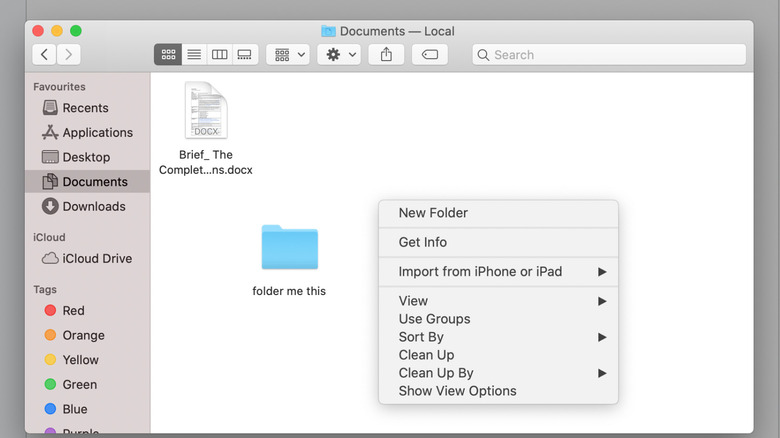
Task: Choose New Folder from context menu
Action: [x=433, y=213]
